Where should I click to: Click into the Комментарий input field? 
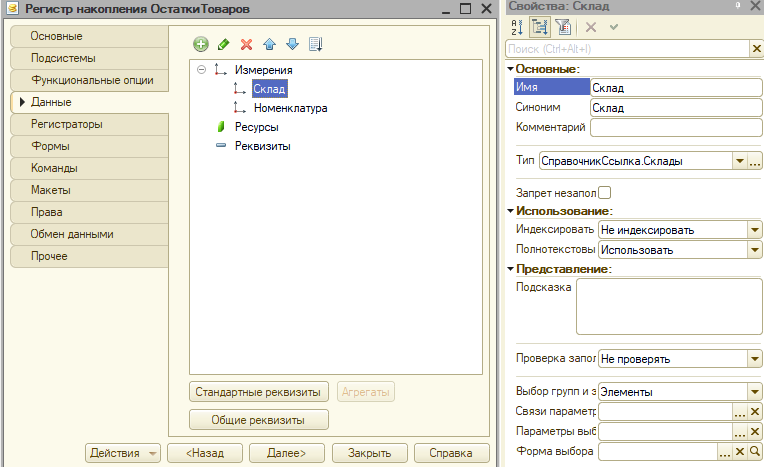click(x=676, y=127)
